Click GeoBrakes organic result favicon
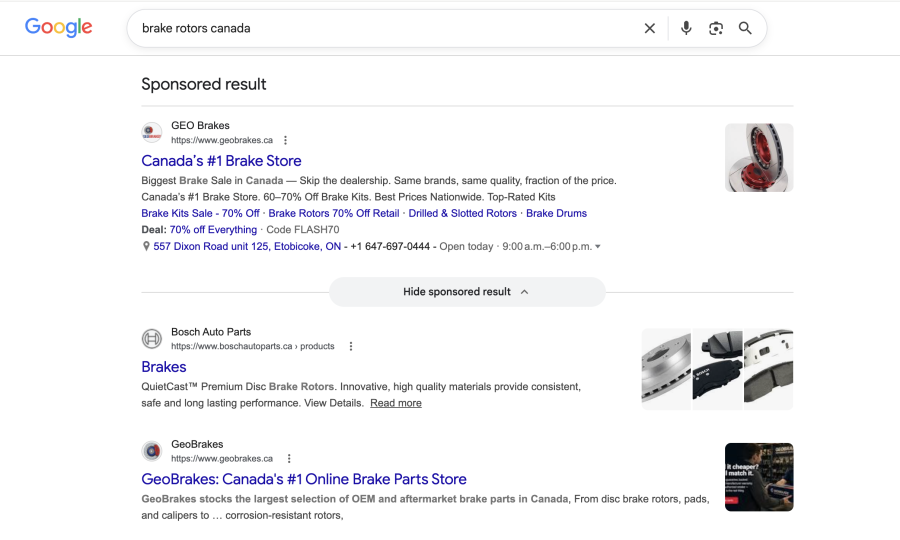The image size is (900, 540). tap(152, 451)
